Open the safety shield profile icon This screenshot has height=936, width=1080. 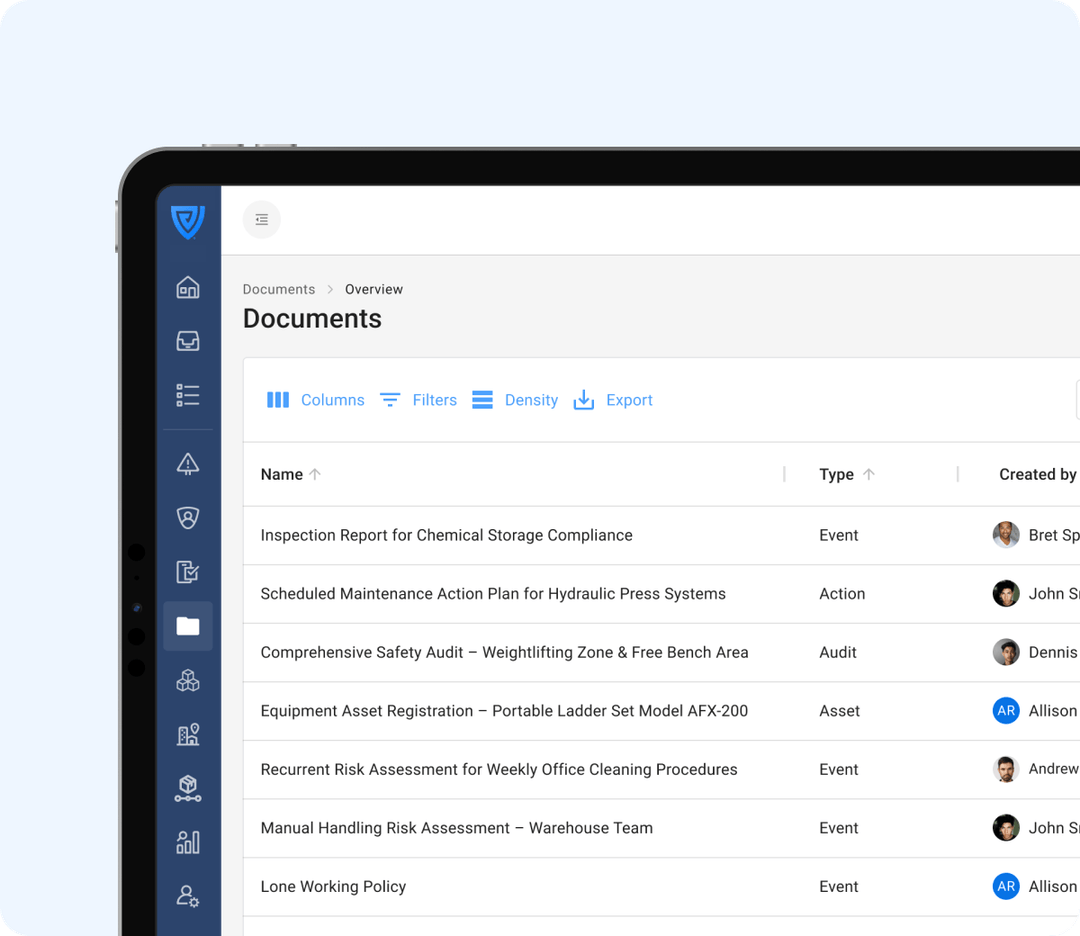(188, 517)
